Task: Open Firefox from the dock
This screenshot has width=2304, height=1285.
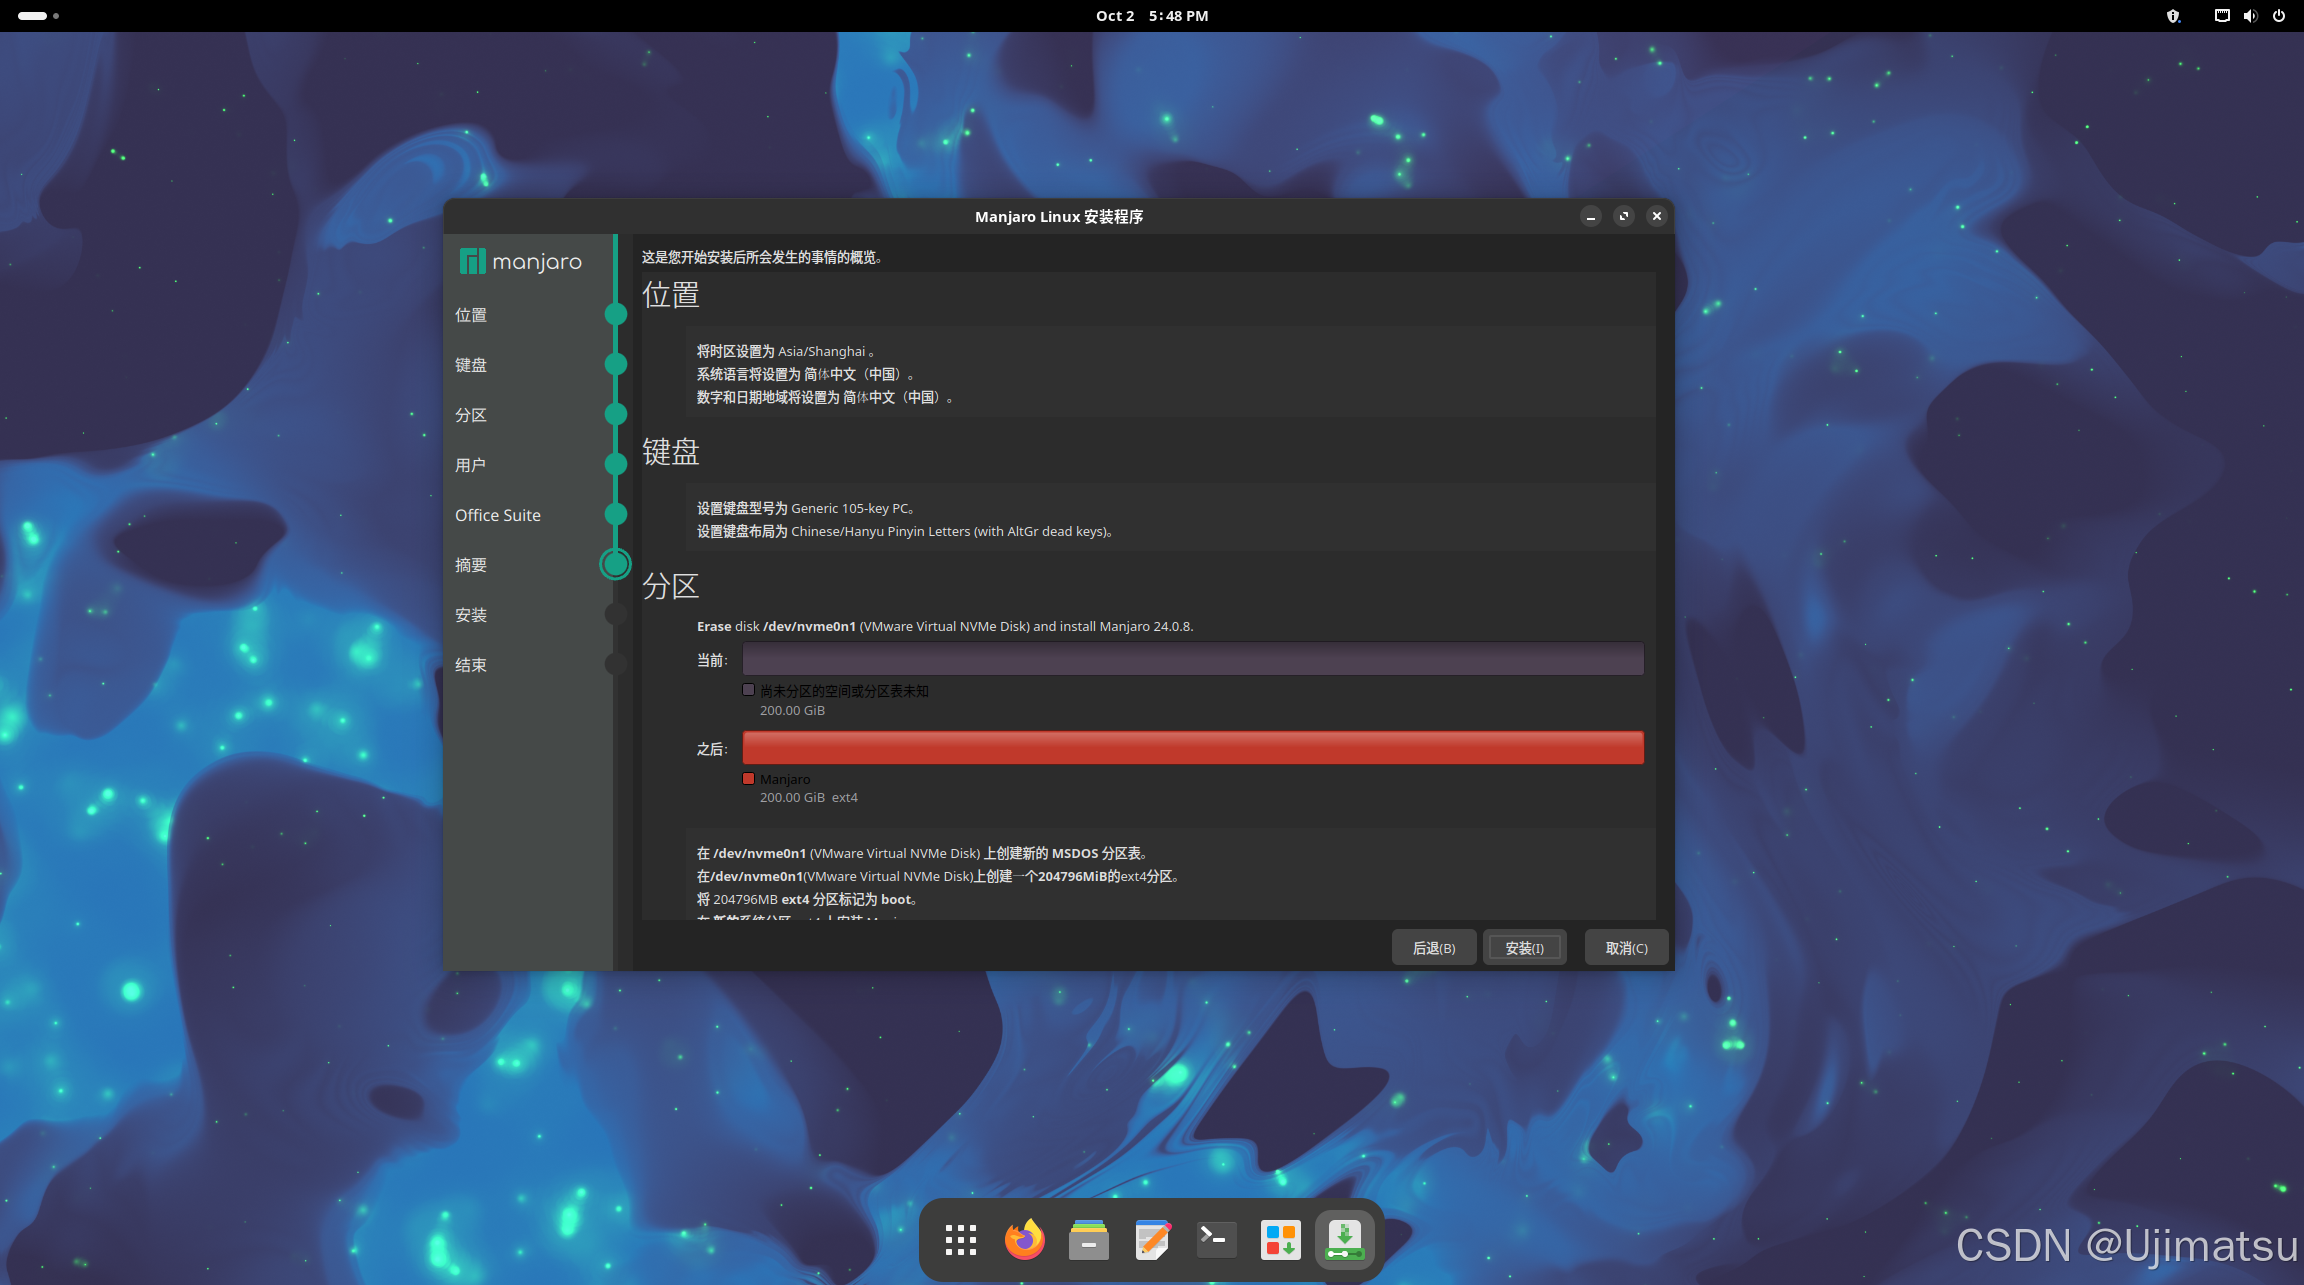Action: point(1024,1240)
